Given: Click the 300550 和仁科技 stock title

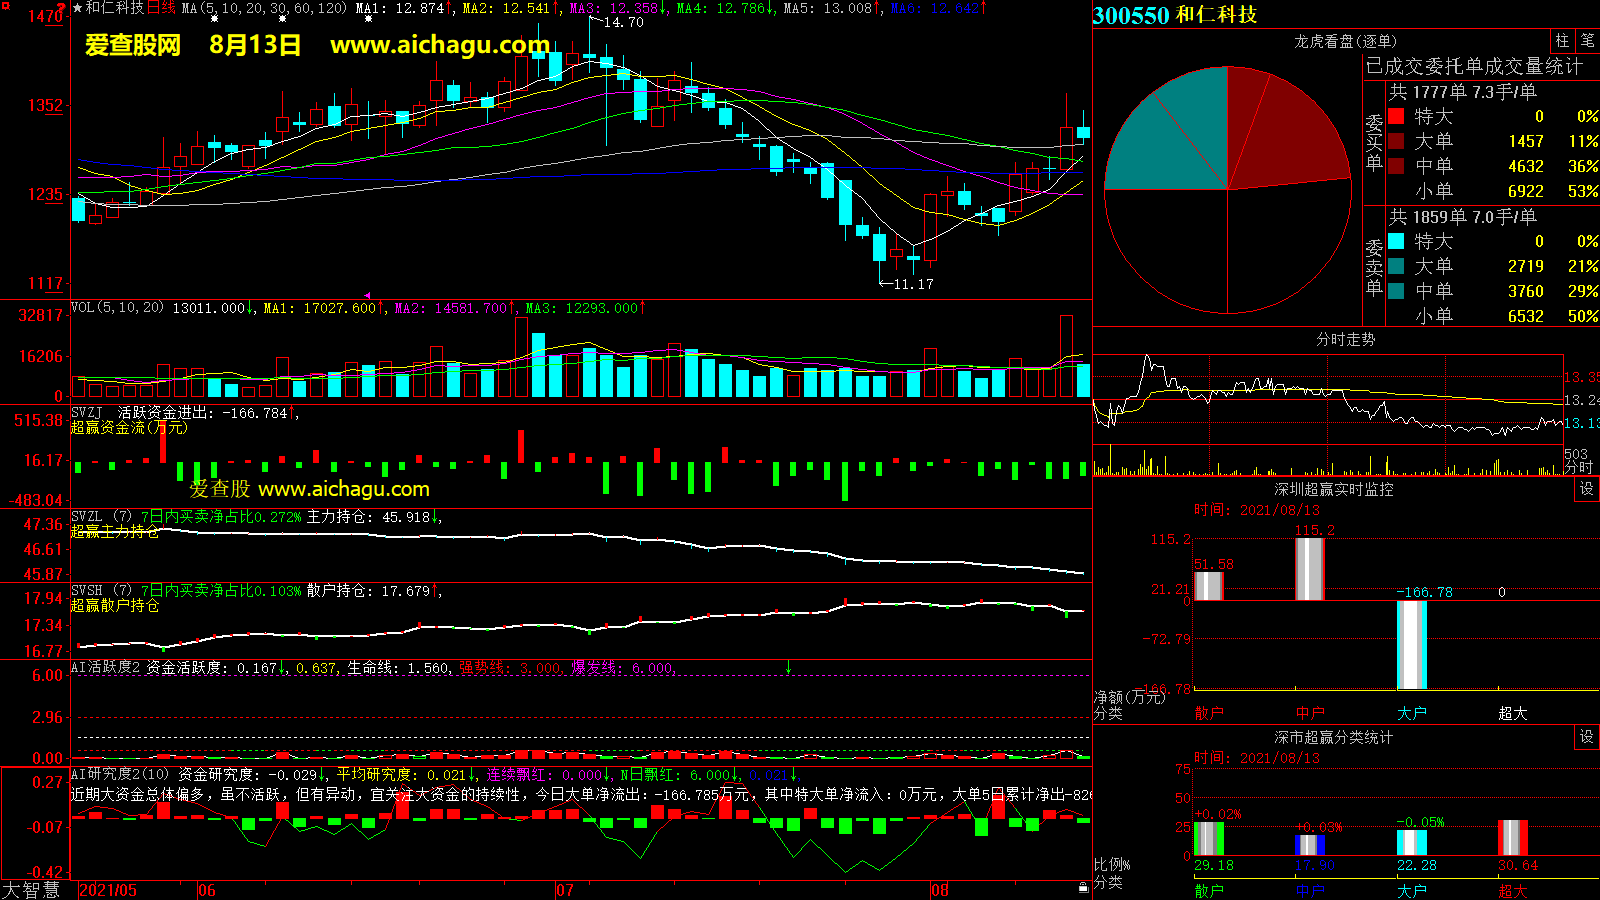Looking at the screenshot, I should 1175,15.
